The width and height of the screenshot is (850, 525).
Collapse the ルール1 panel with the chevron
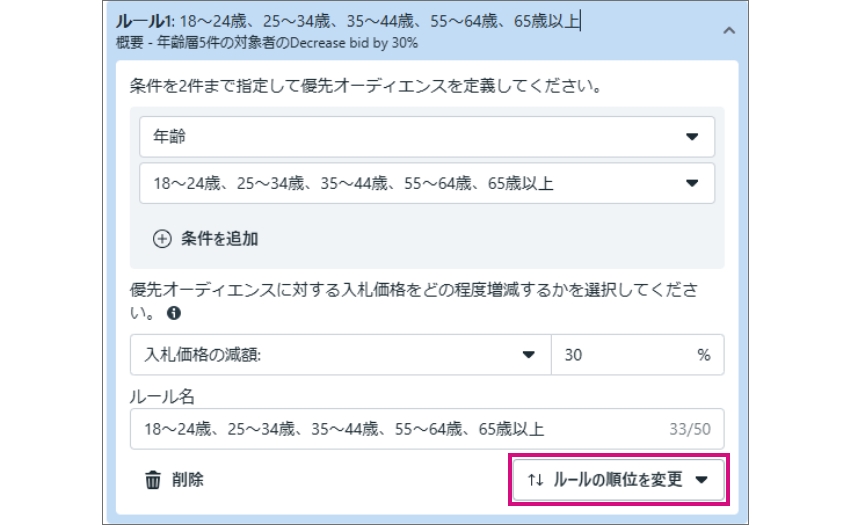(729, 30)
